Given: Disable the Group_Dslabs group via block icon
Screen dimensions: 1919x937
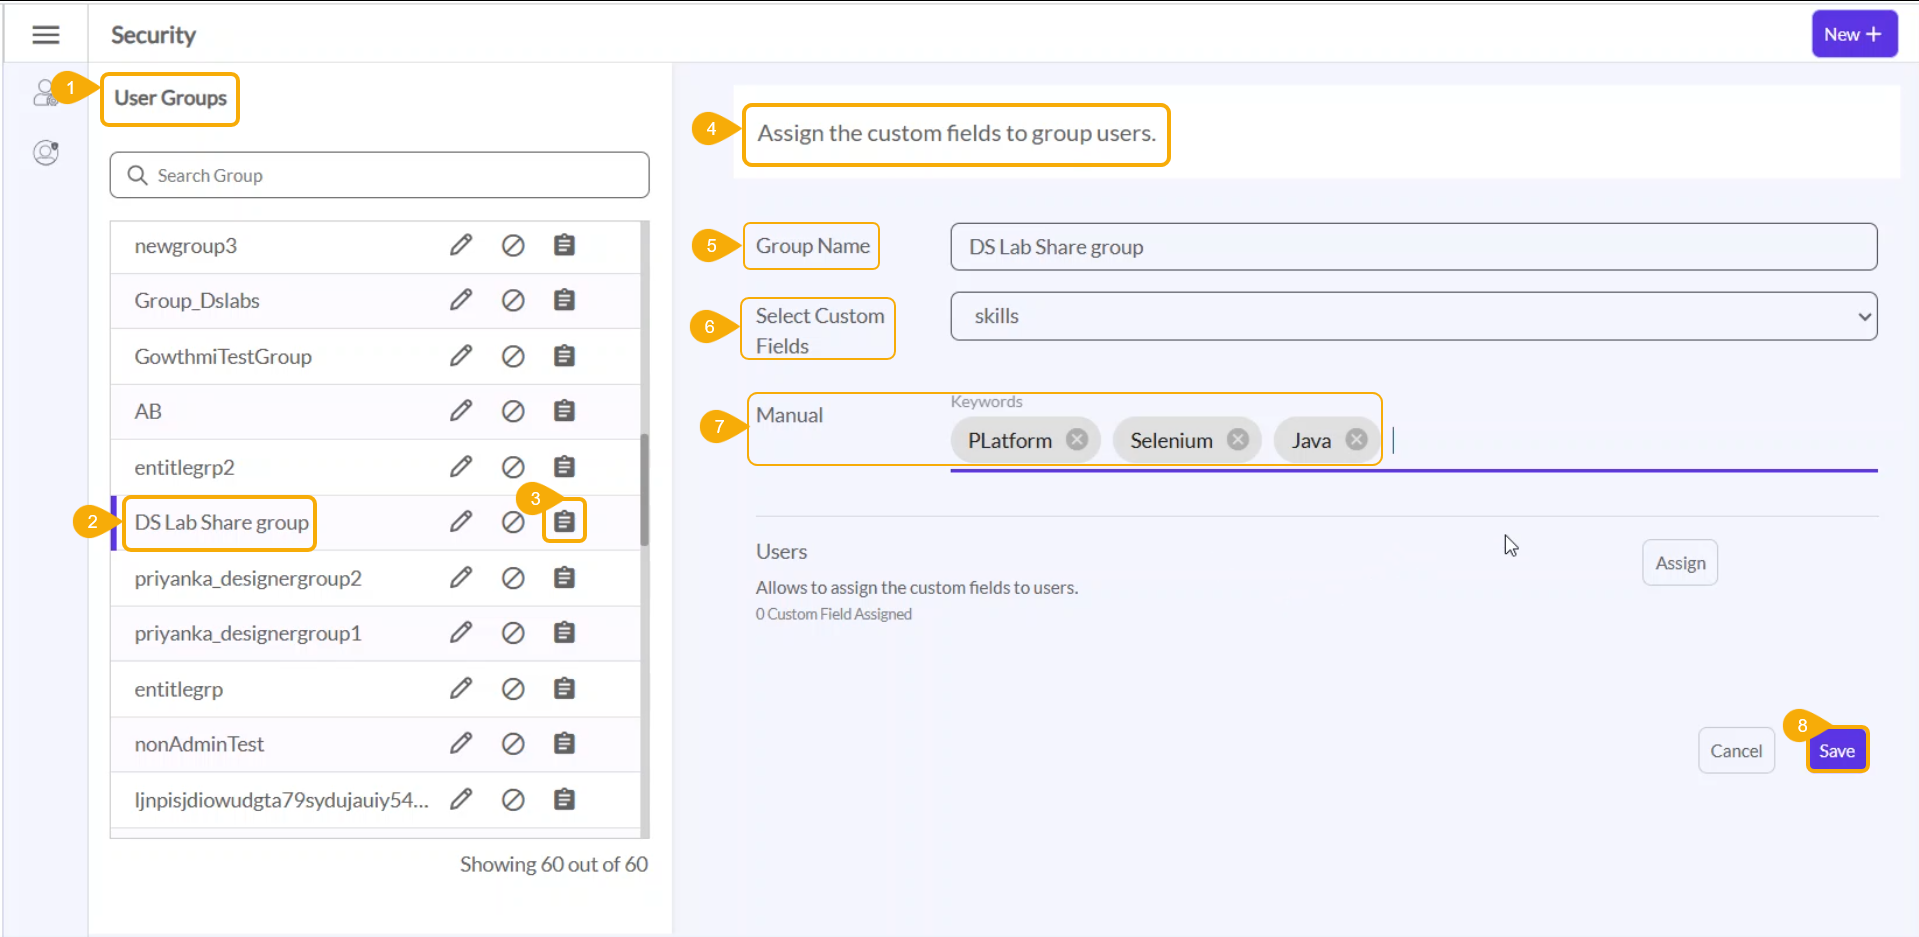Looking at the screenshot, I should [513, 300].
